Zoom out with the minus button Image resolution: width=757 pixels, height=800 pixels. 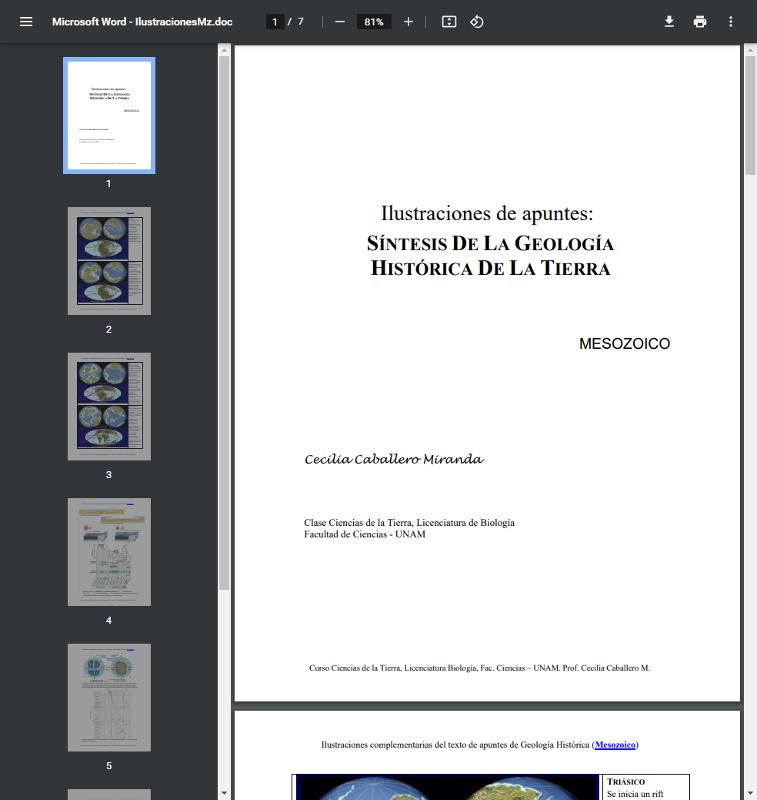pos(340,22)
